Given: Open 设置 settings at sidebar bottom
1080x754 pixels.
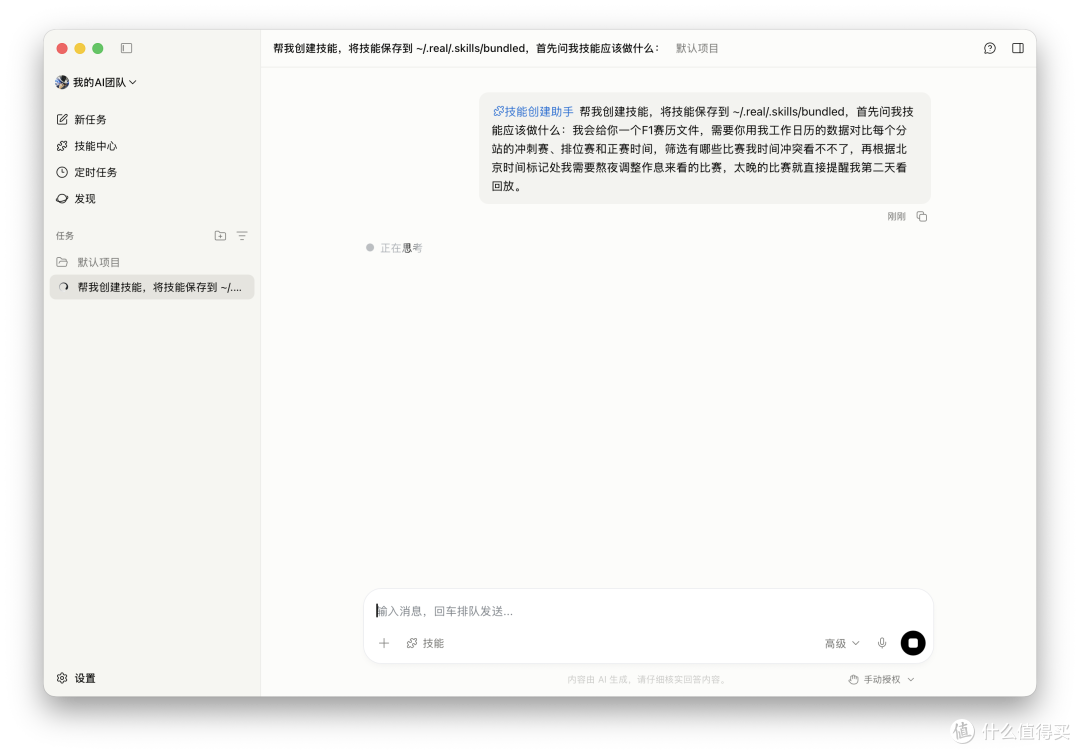Looking at the screenshot, I should (x=76, y=678).
